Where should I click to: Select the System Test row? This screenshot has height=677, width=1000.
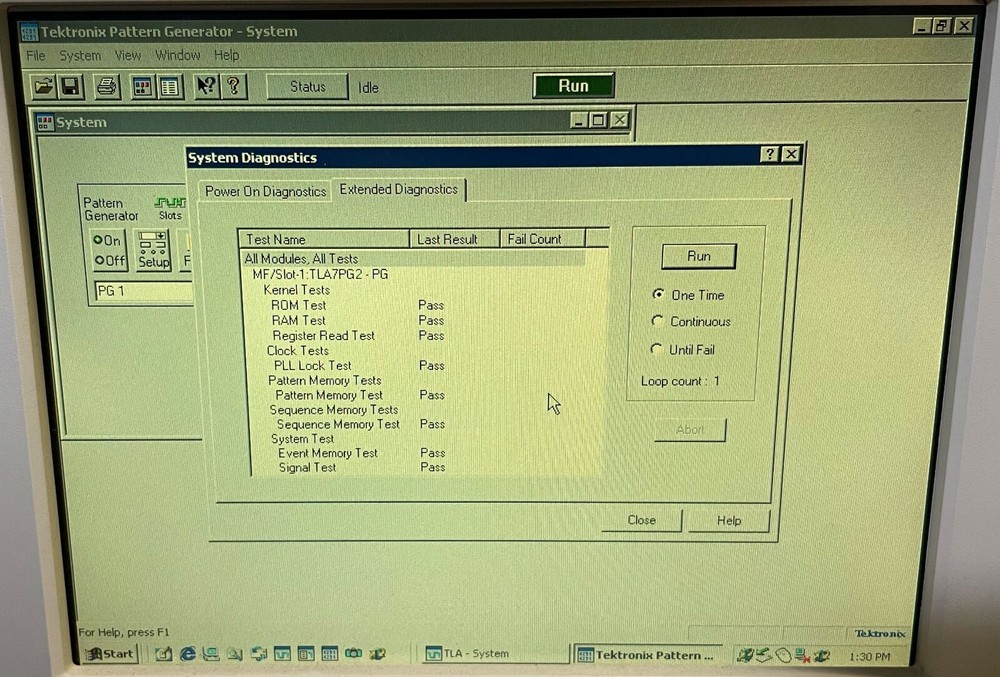pos(302,439)
